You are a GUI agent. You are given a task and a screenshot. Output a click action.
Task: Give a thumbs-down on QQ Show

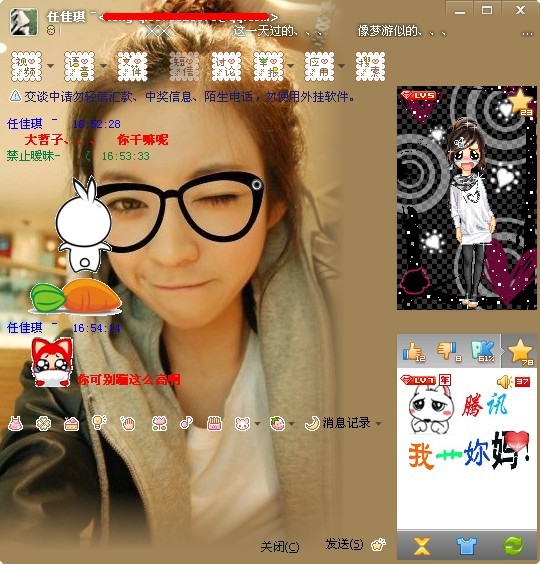coord(447,352)
